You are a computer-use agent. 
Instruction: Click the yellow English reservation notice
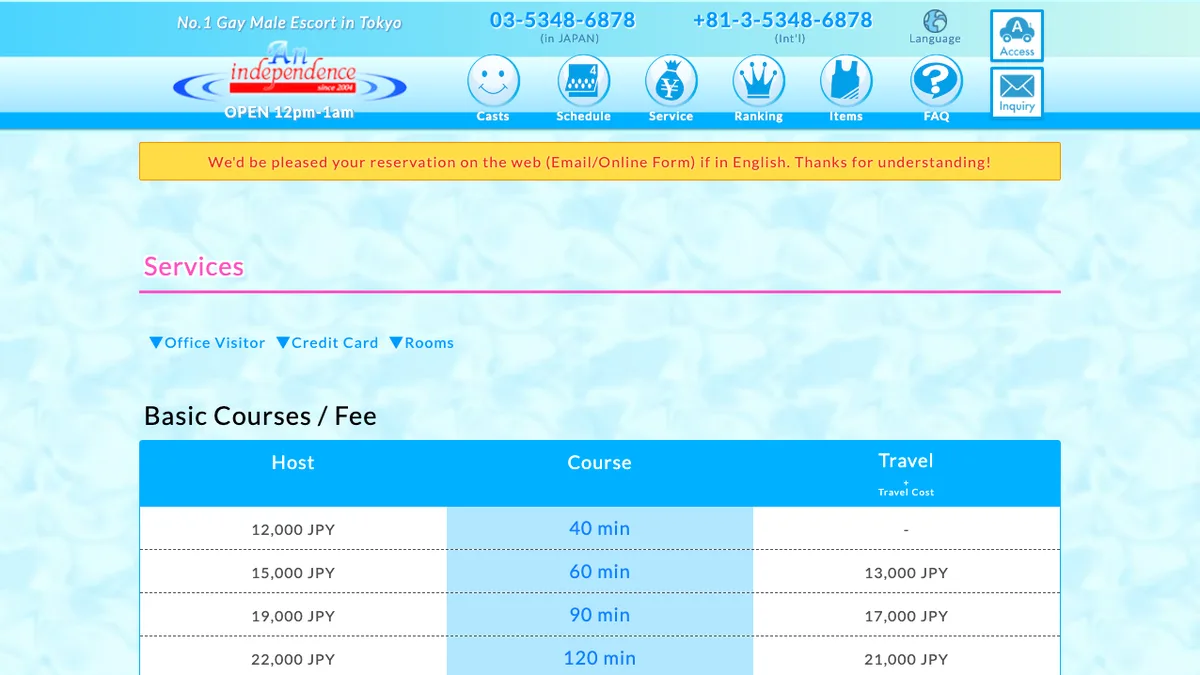coord(600,162)
